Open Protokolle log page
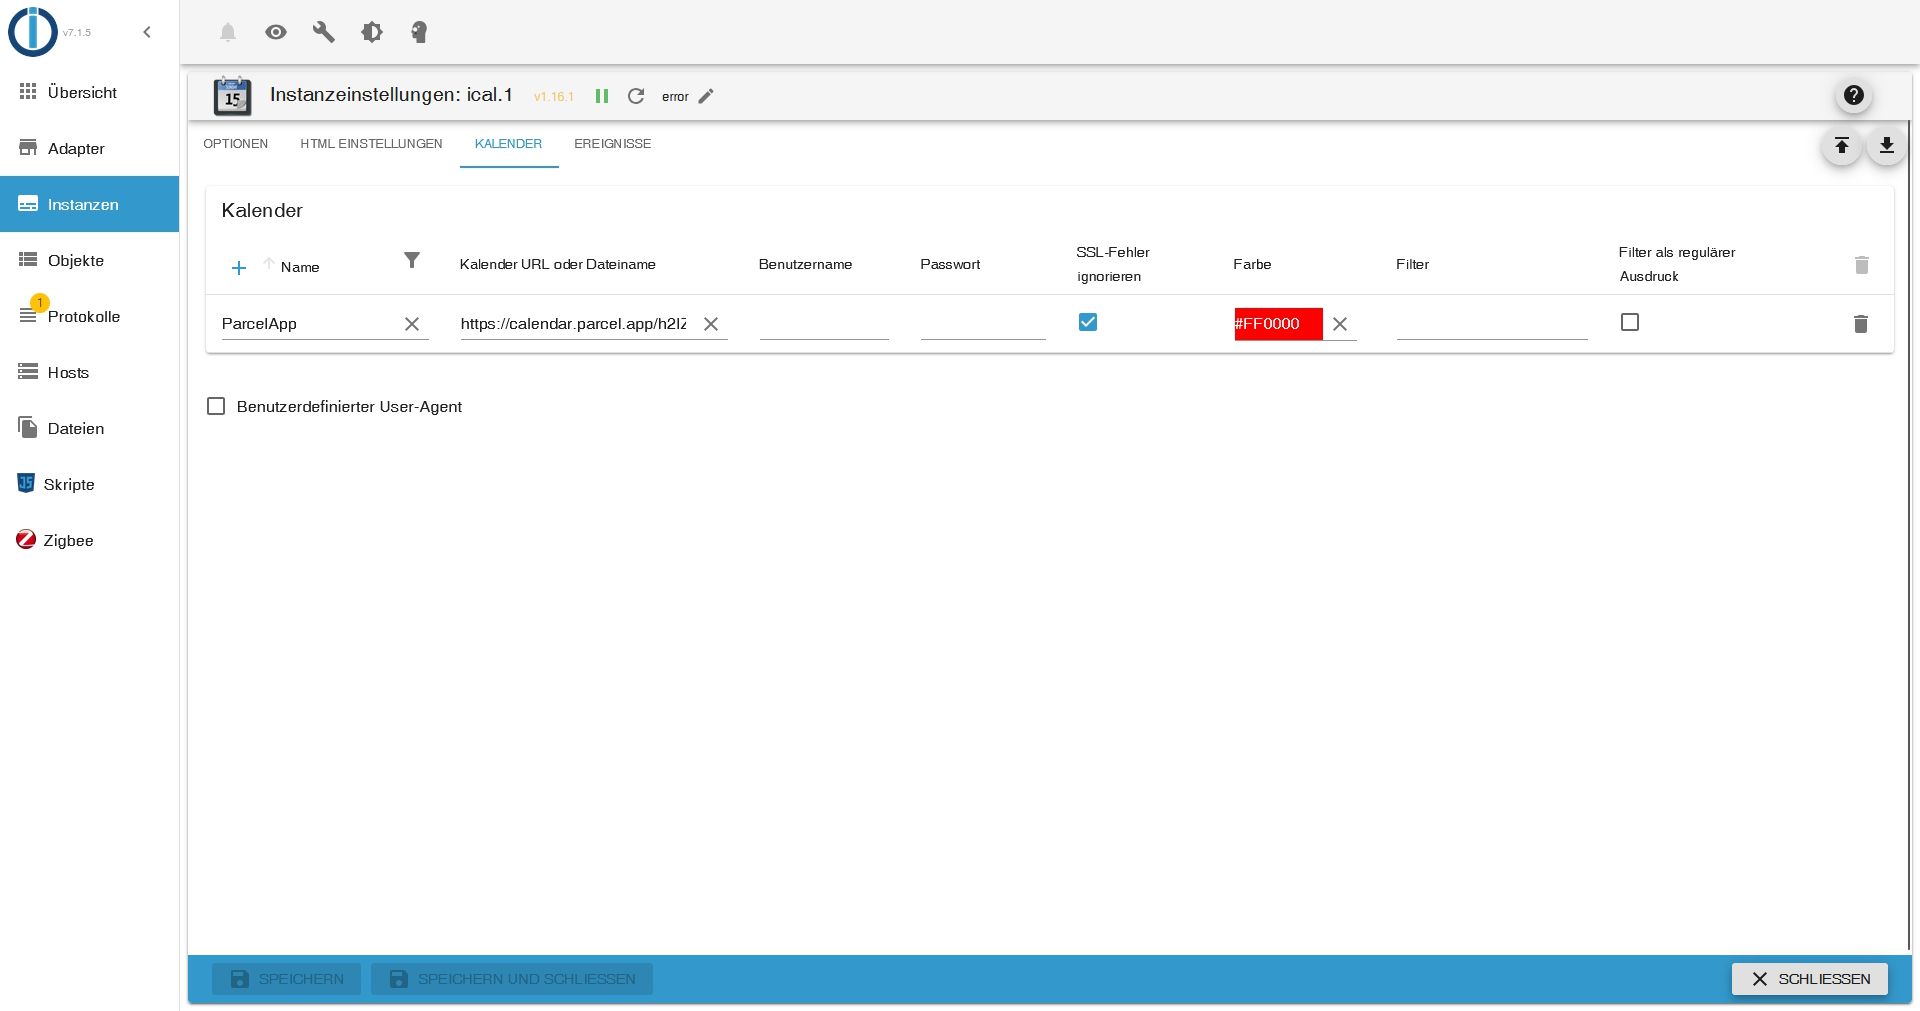The width and height of the screenshot is (1920, 1011). (90, 316)
